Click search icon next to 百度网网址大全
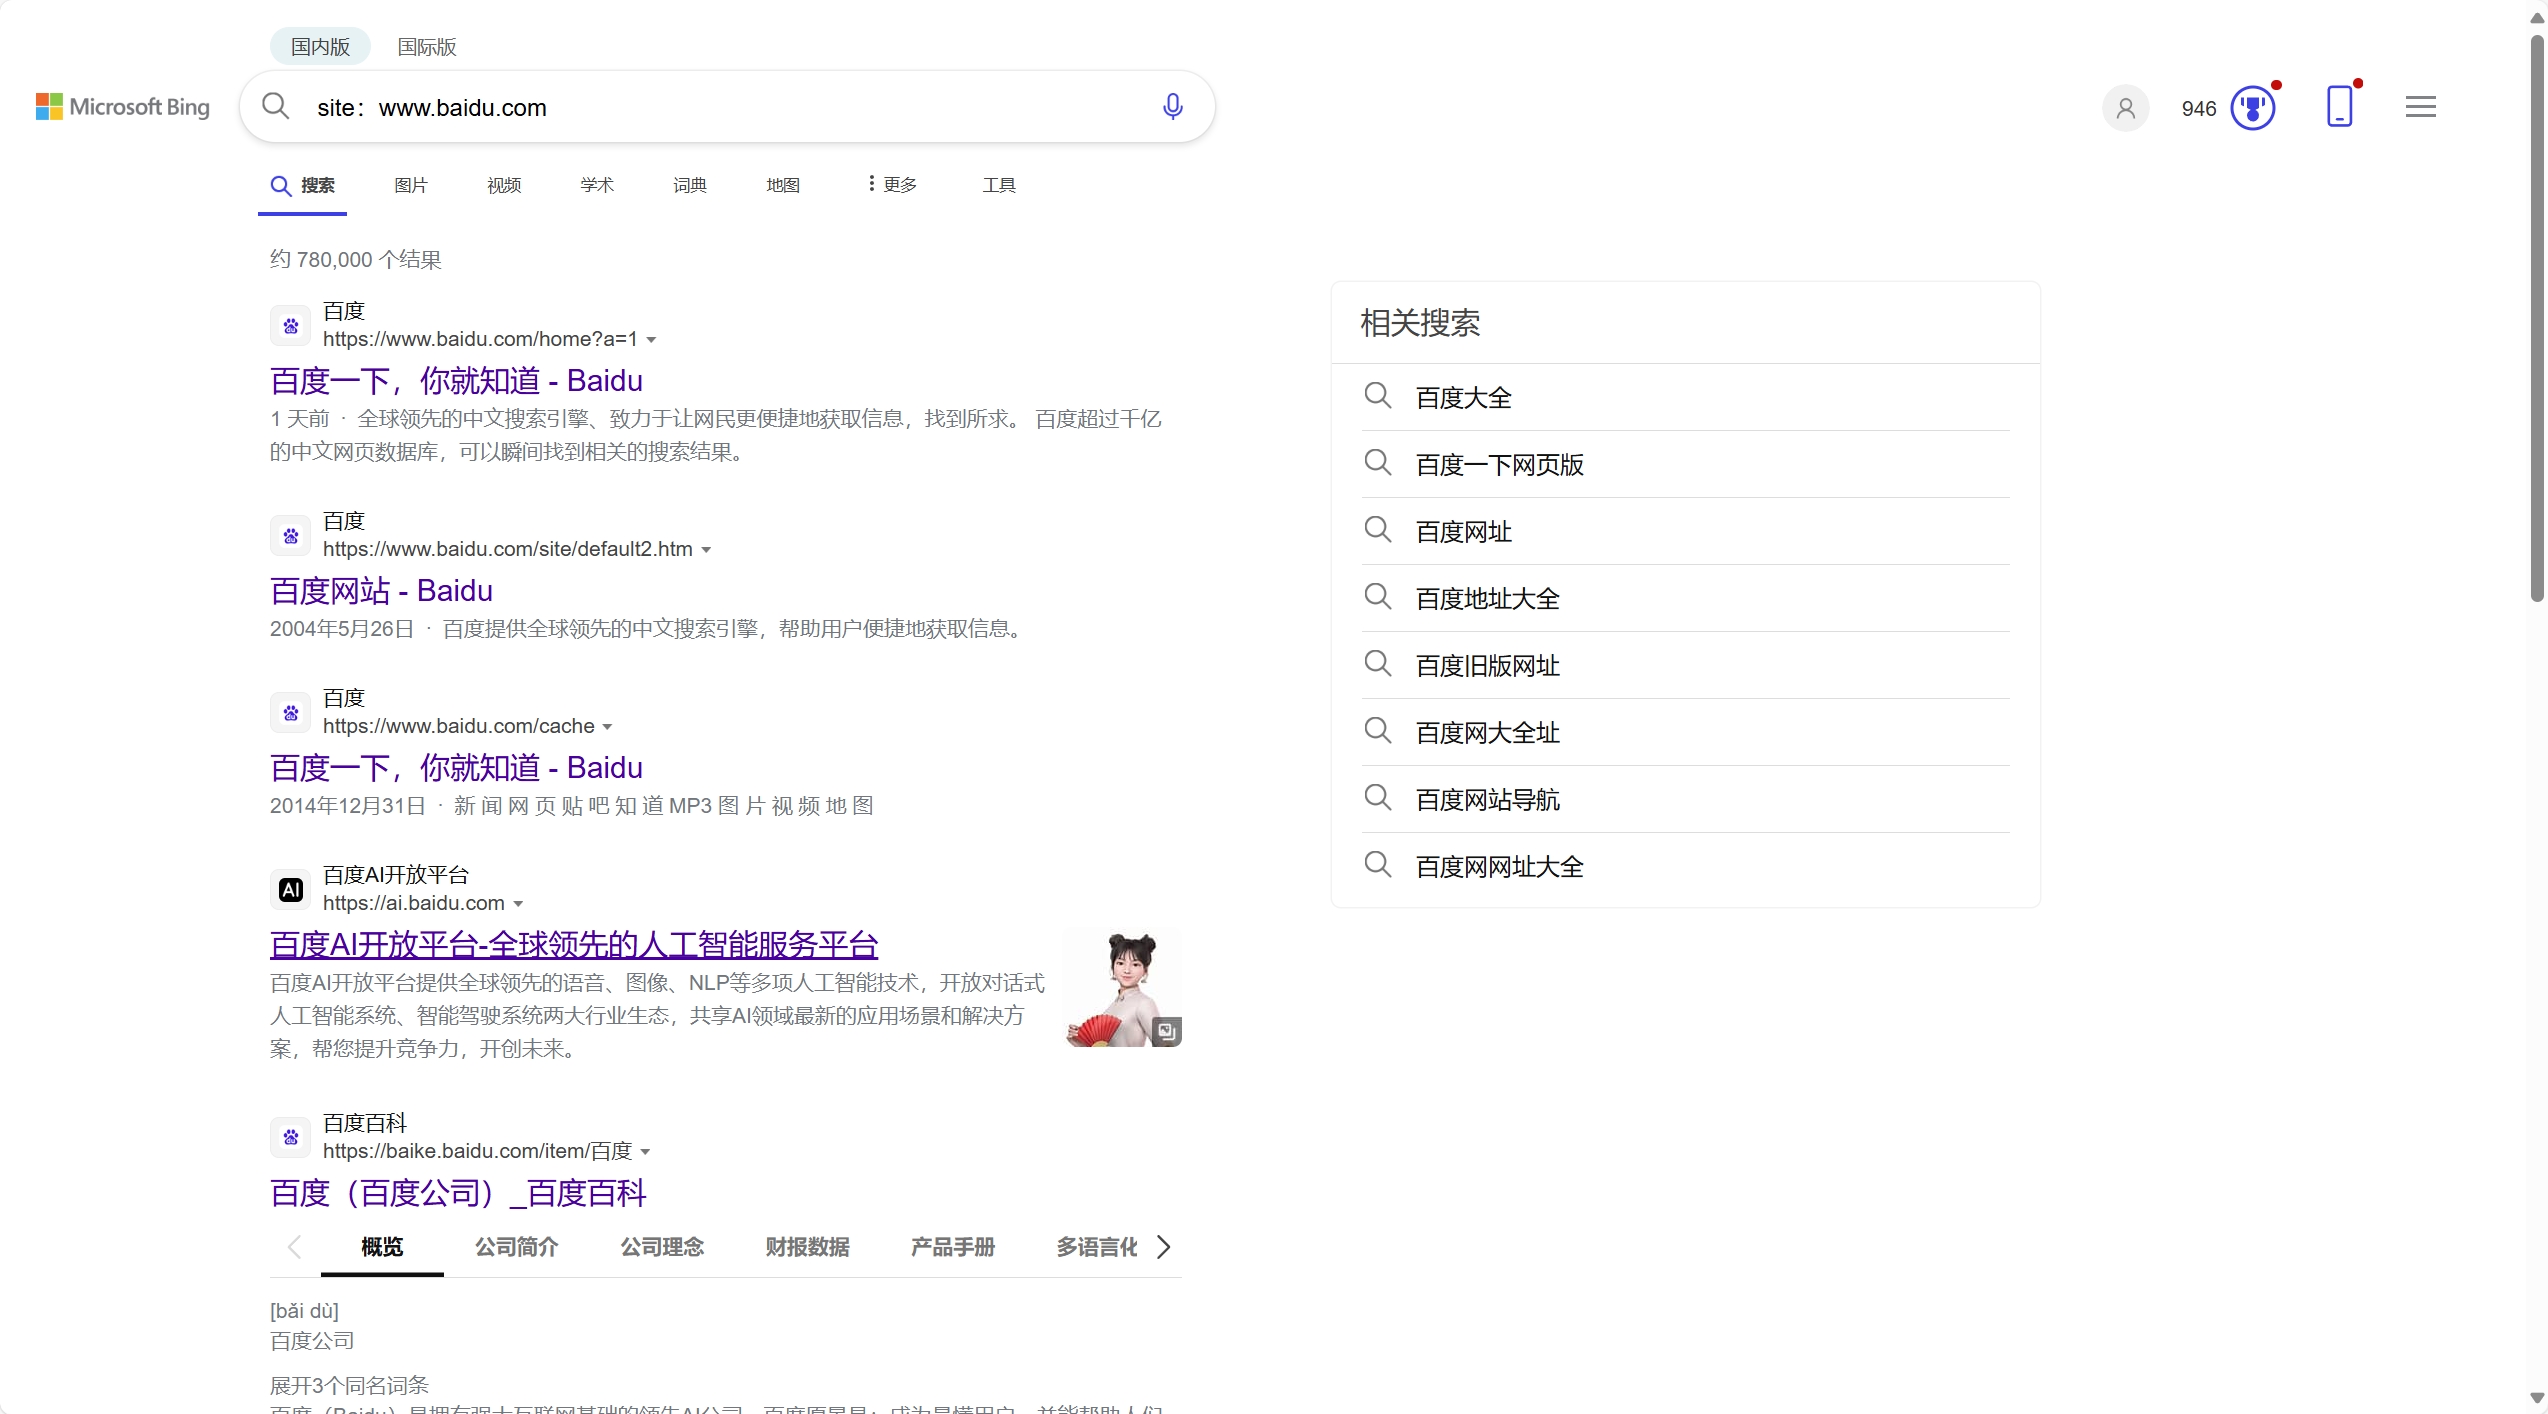This screenshot has width=2548, height=1414. pos(1378,865)
